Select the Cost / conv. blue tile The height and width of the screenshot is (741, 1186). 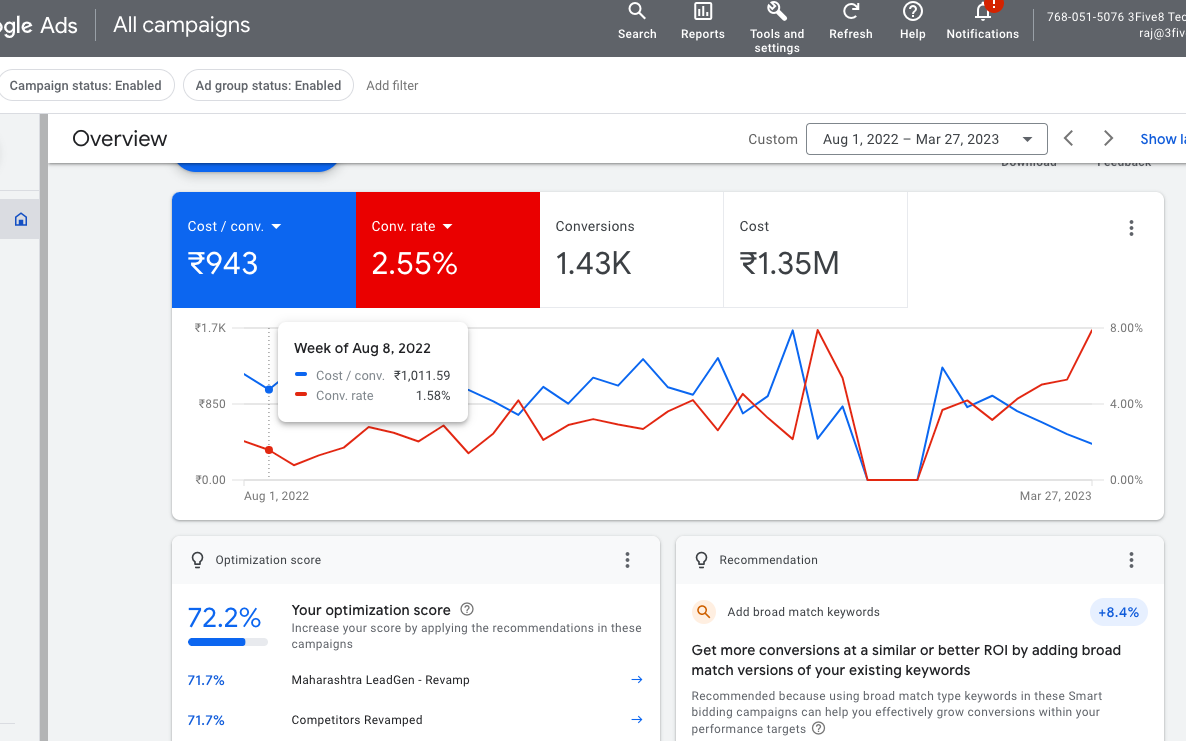(x=264, y=250)
